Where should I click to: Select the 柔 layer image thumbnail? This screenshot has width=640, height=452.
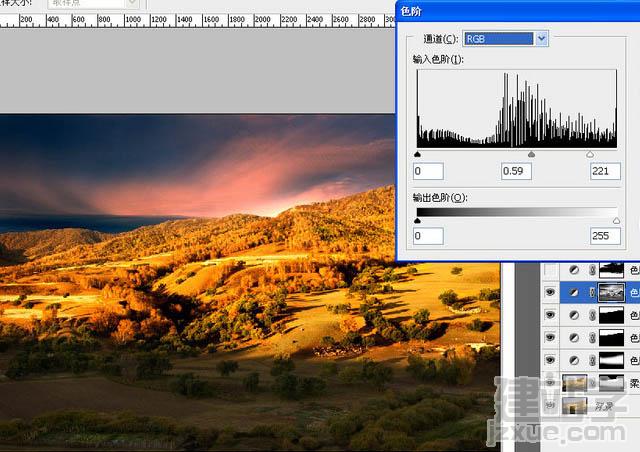[x=575, y=383]
